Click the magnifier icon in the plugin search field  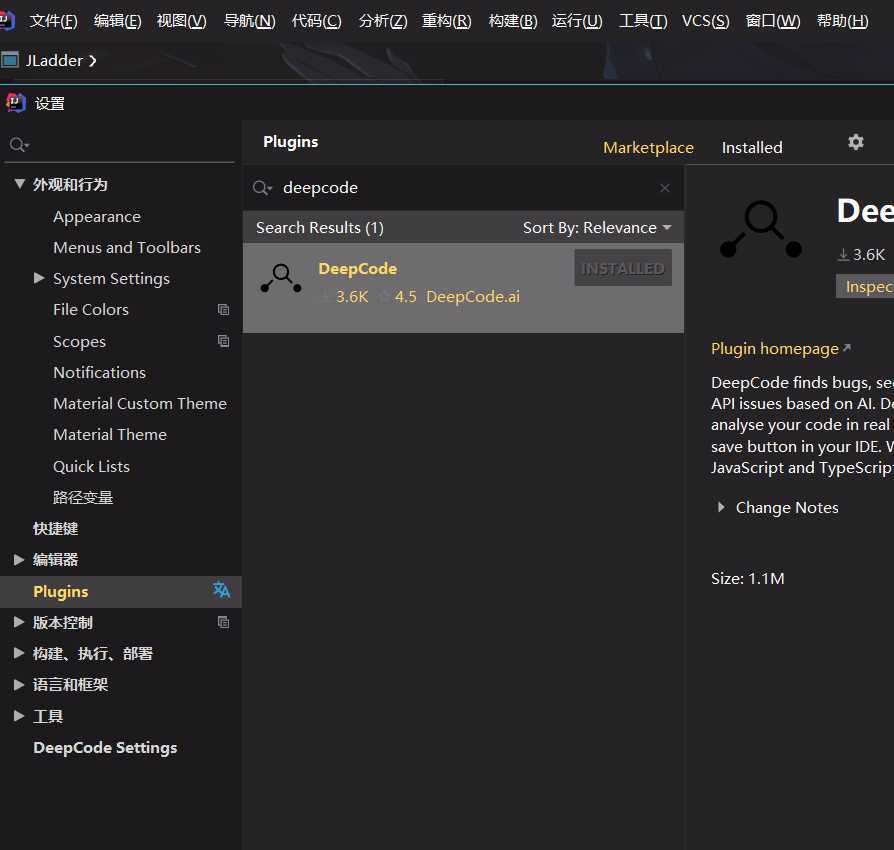pos(262,188)
